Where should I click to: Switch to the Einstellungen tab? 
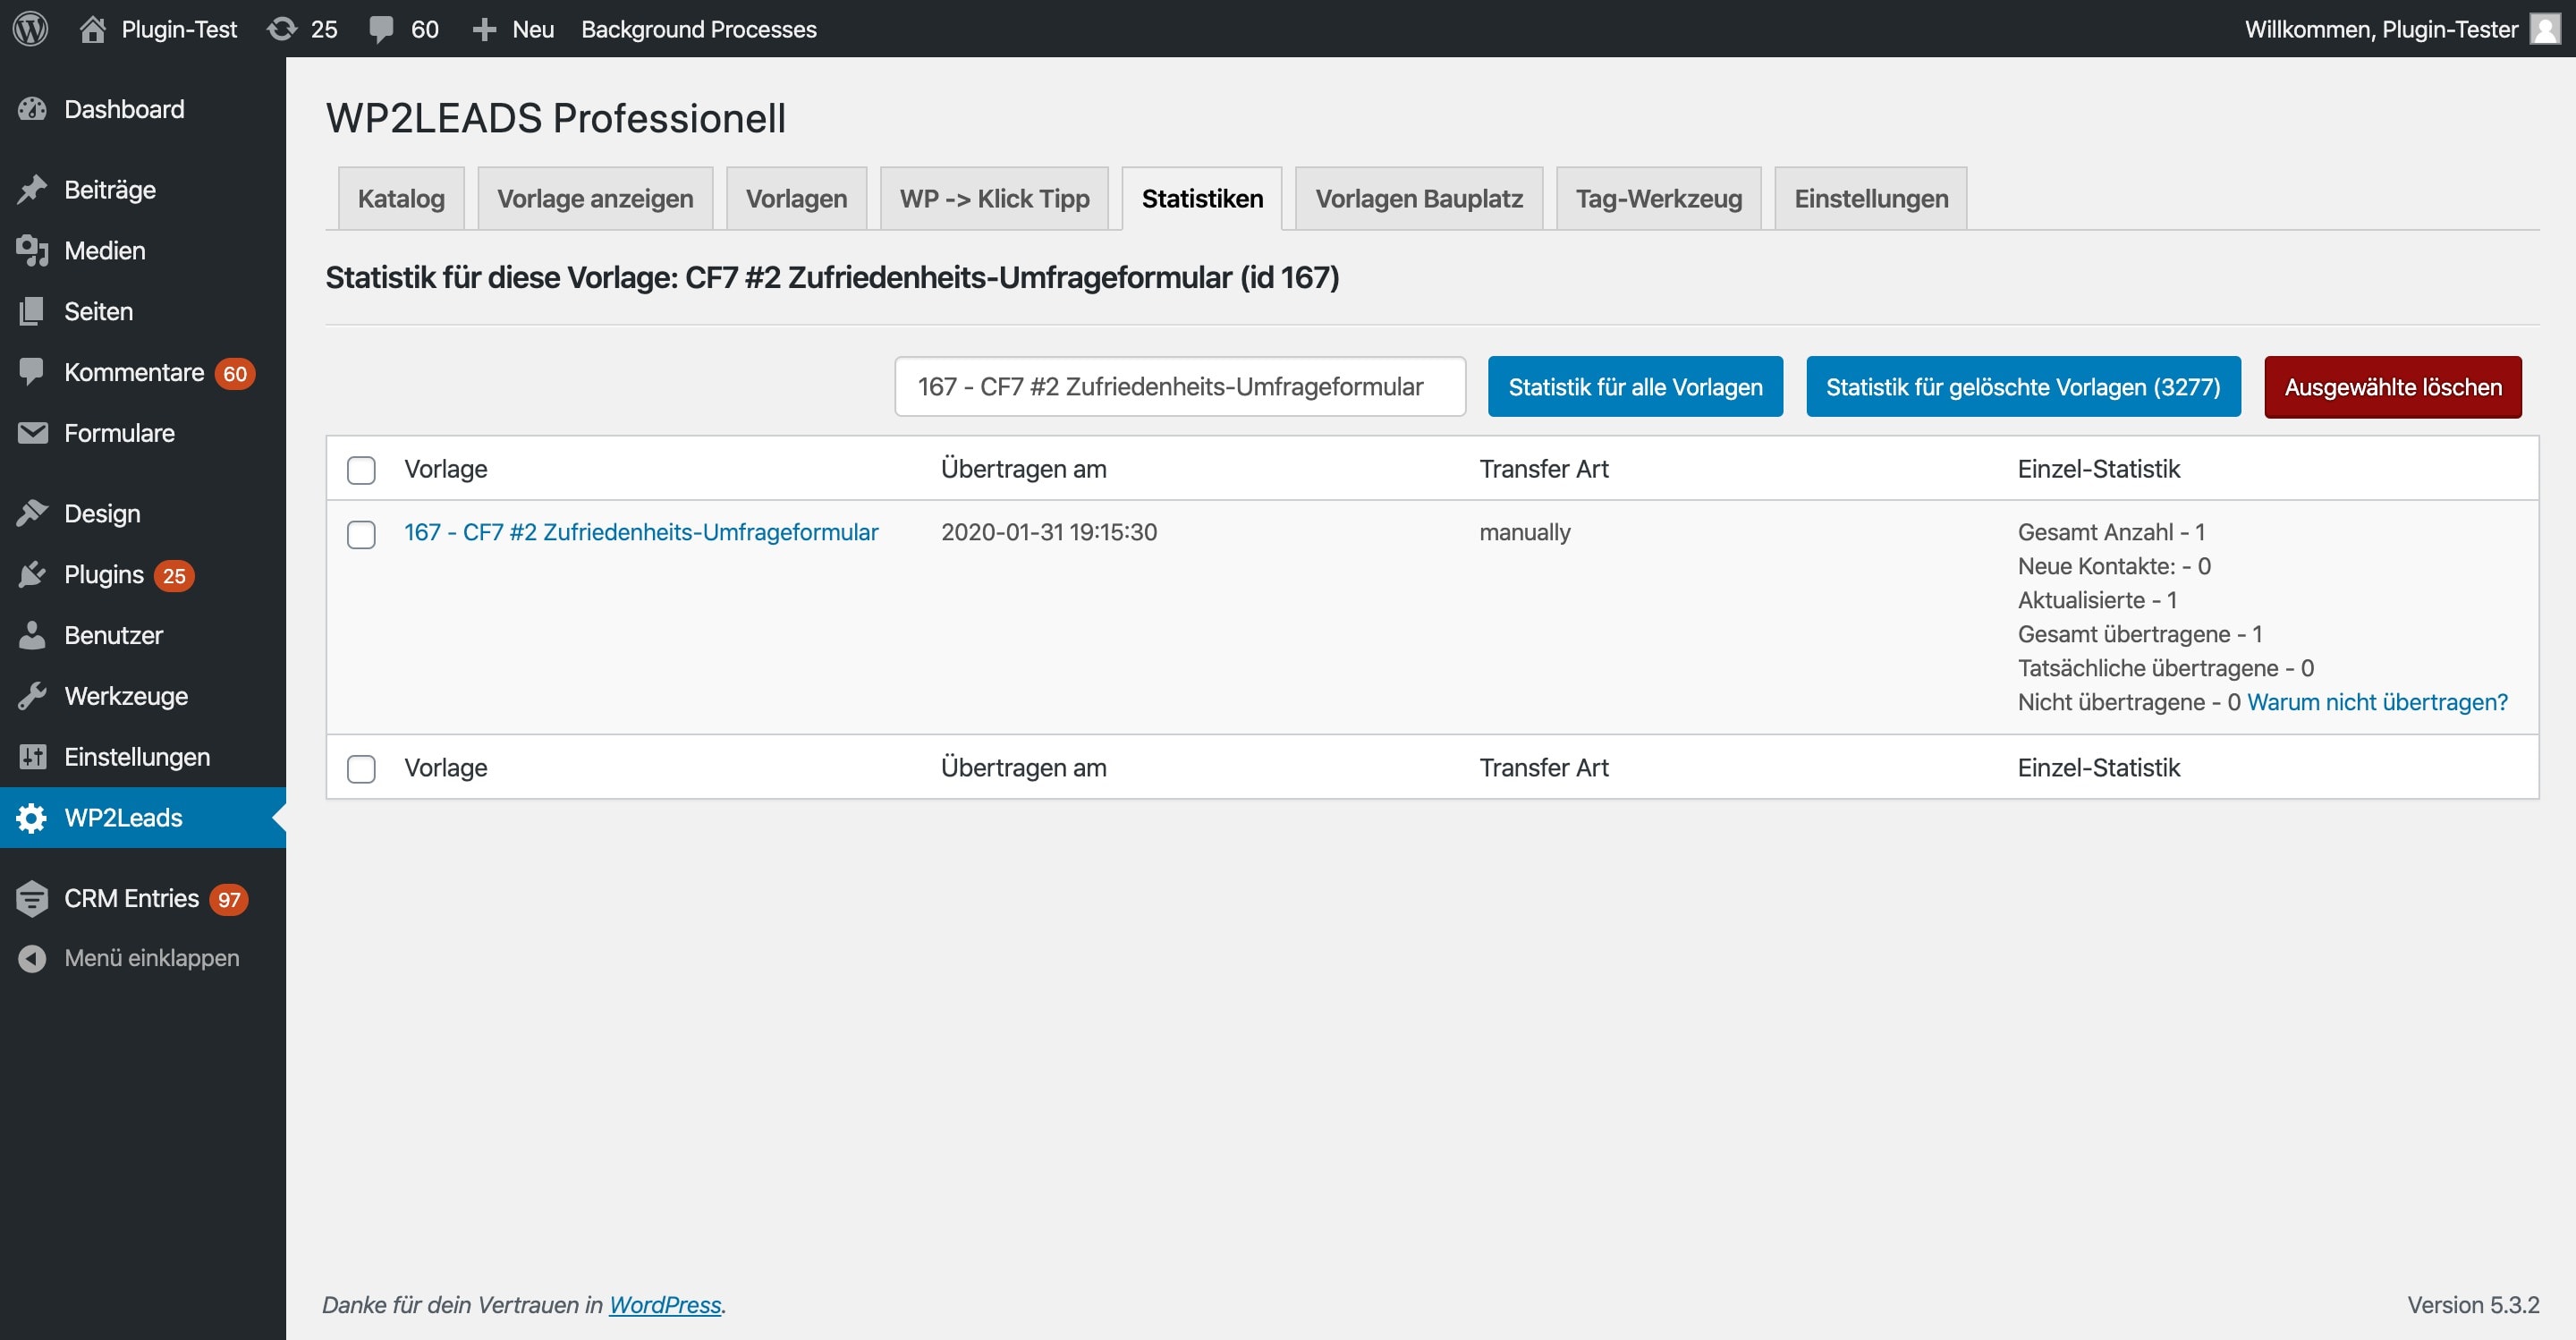pyautogui.click(x=1871, y=198)
